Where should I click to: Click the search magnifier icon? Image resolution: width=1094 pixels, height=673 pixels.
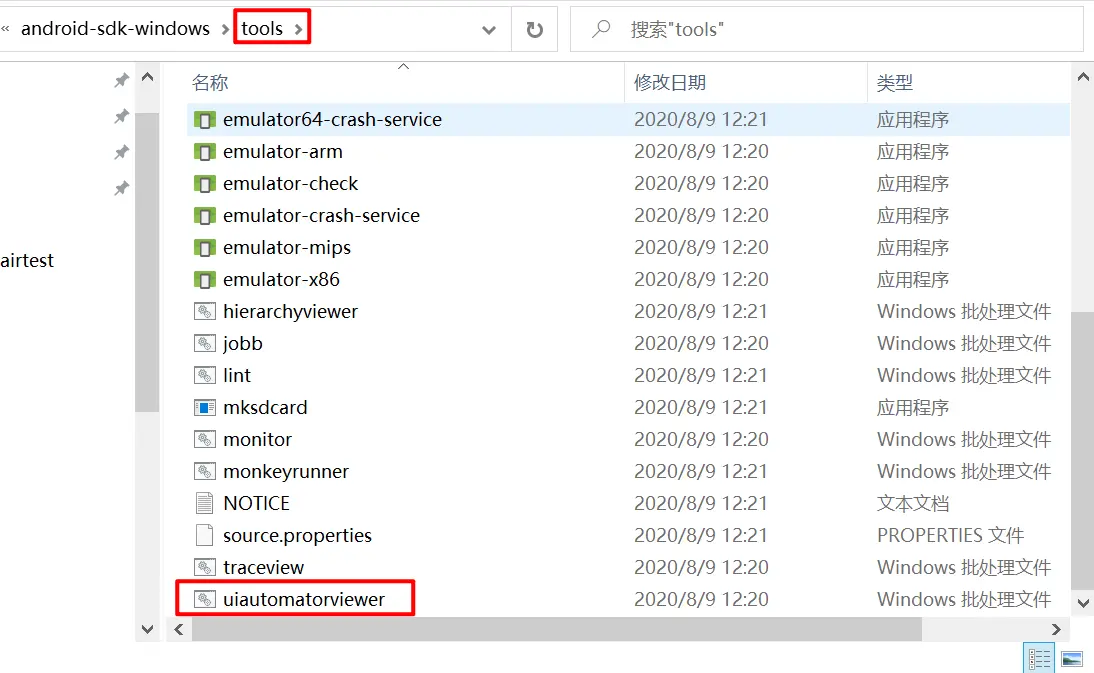tap(600, 28)
